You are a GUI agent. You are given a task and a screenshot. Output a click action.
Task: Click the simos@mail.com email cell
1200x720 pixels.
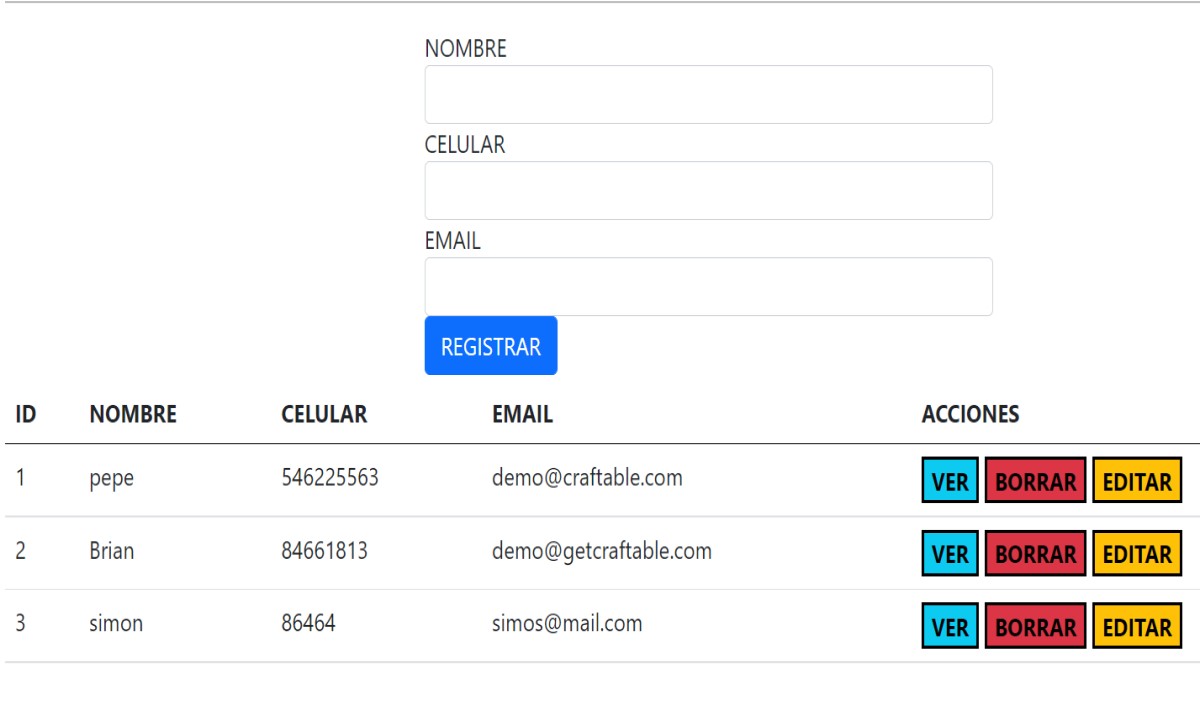(x=567, y=624)
